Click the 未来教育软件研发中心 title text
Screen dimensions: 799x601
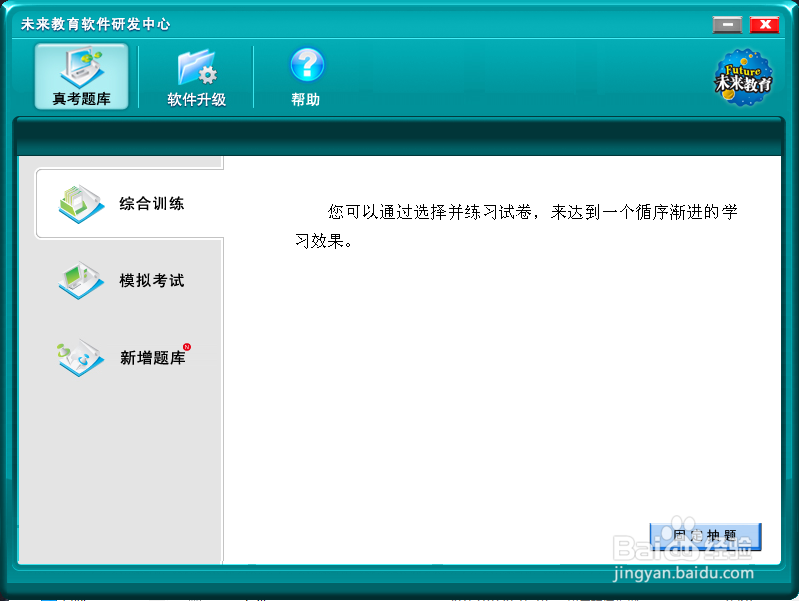[x=95, y=24]
